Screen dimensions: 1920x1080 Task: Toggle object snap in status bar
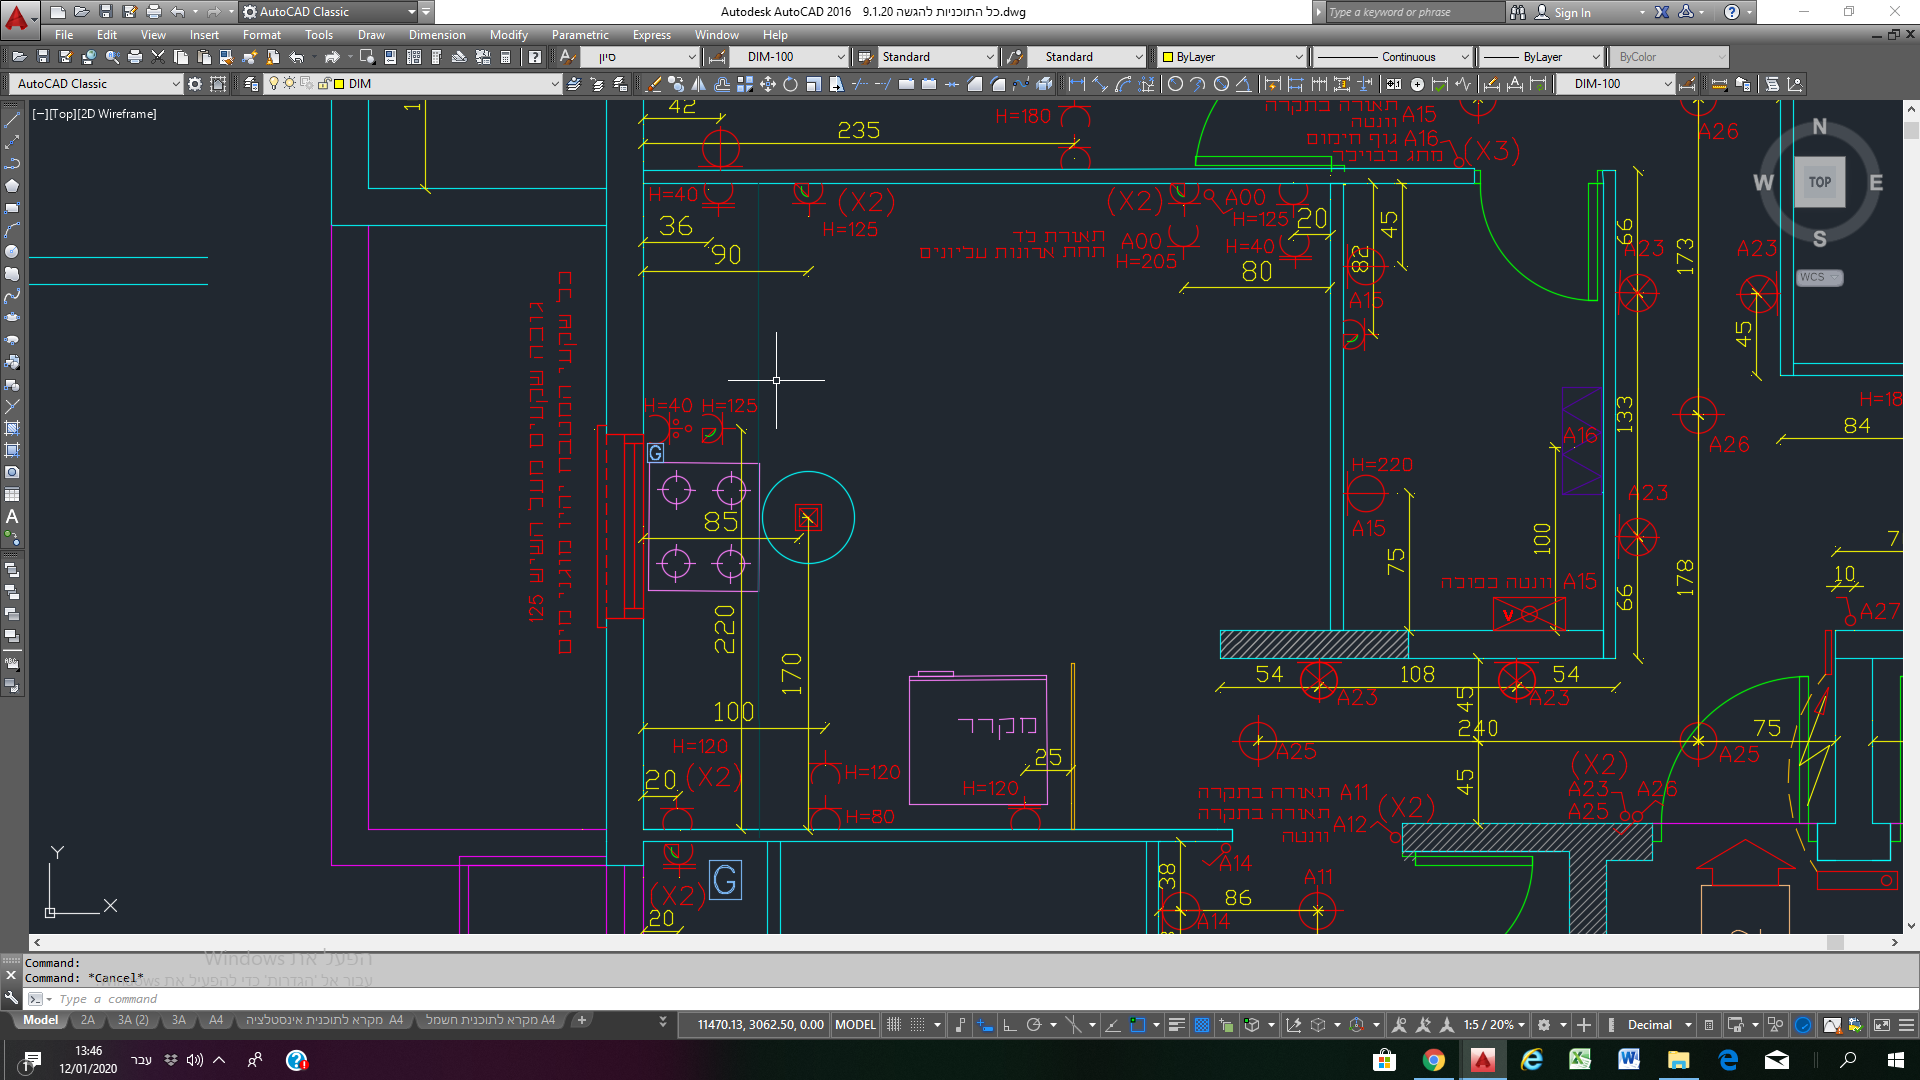click(1137, 1024)
